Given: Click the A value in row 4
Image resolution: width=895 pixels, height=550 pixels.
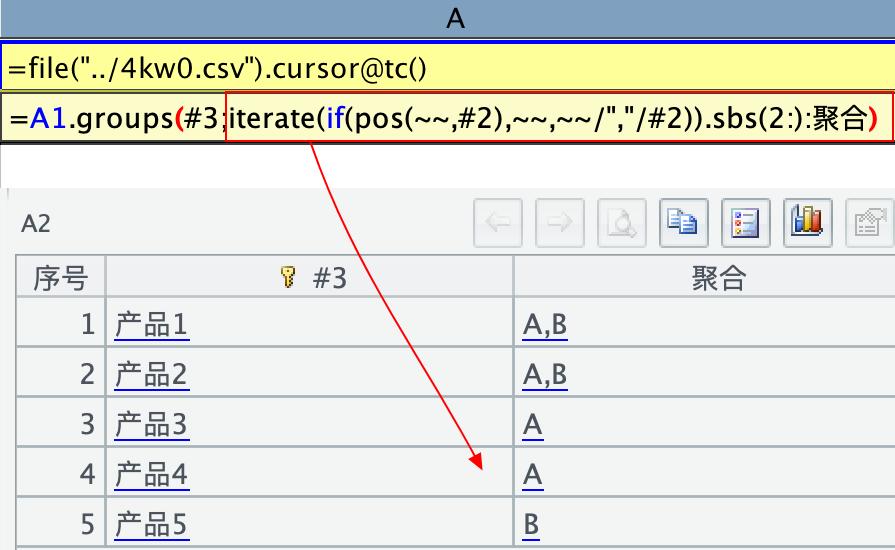Looking at the screenshot, I should pos(533,475).
